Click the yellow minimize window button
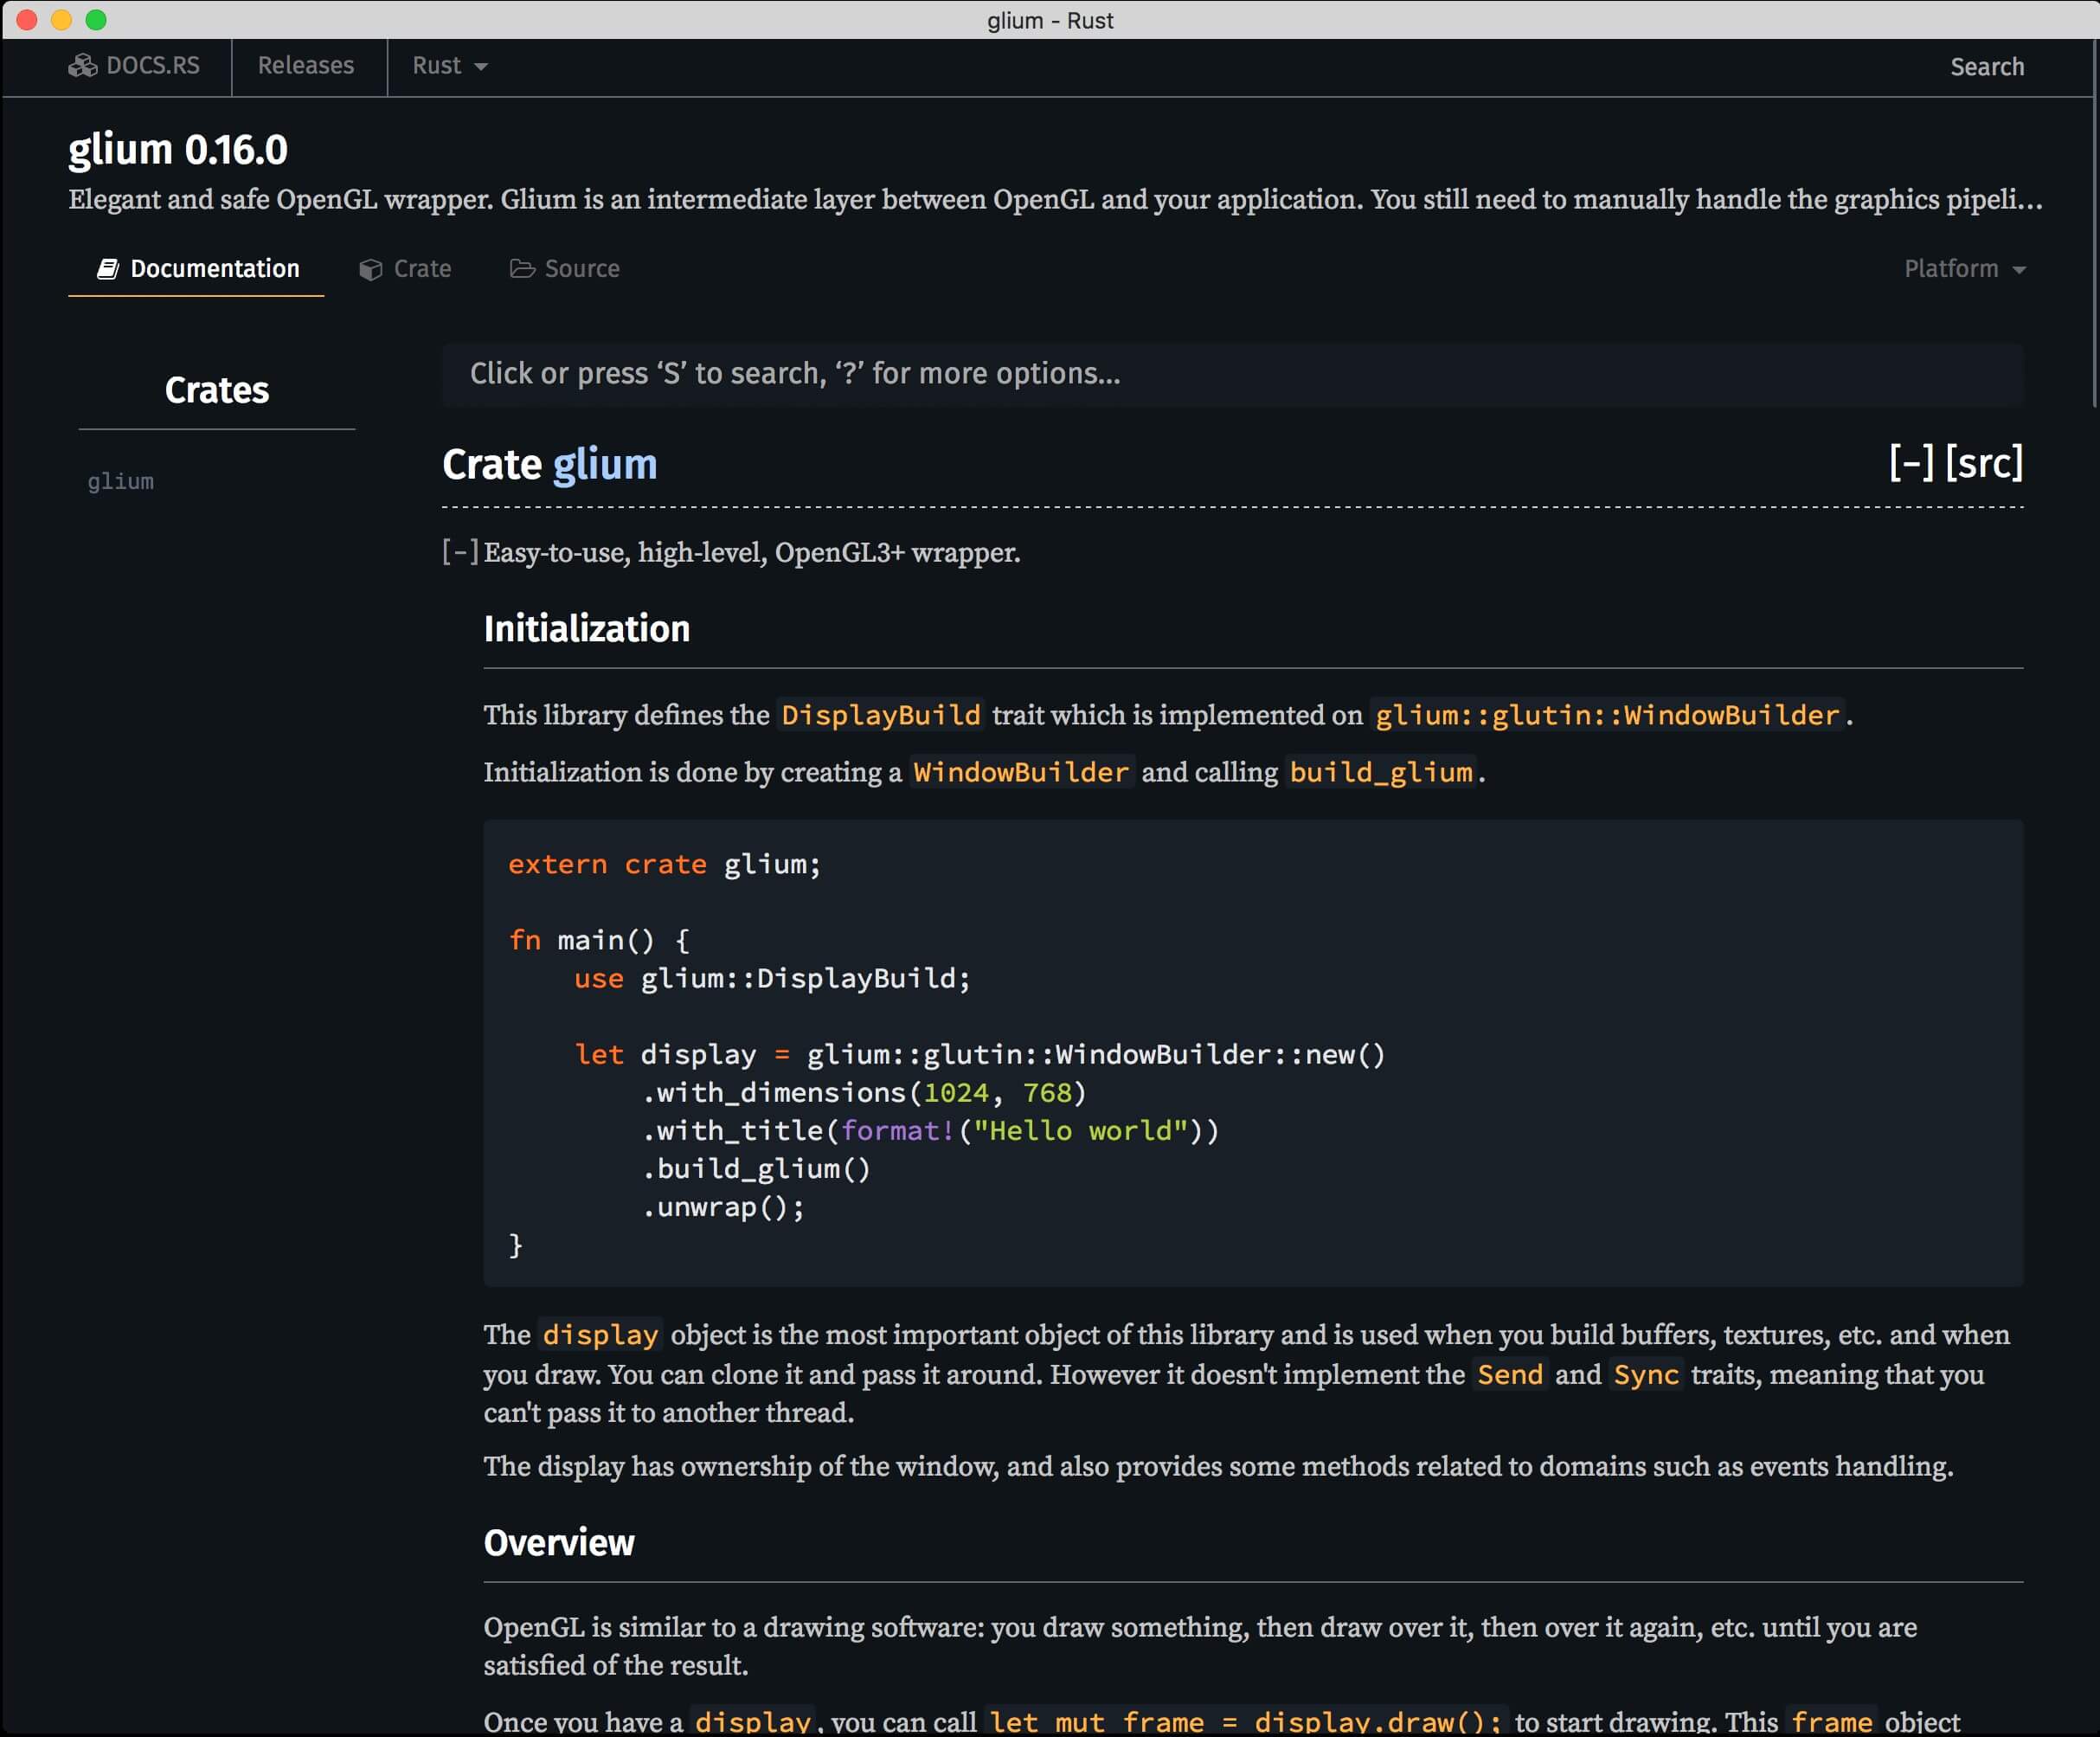 61,20
